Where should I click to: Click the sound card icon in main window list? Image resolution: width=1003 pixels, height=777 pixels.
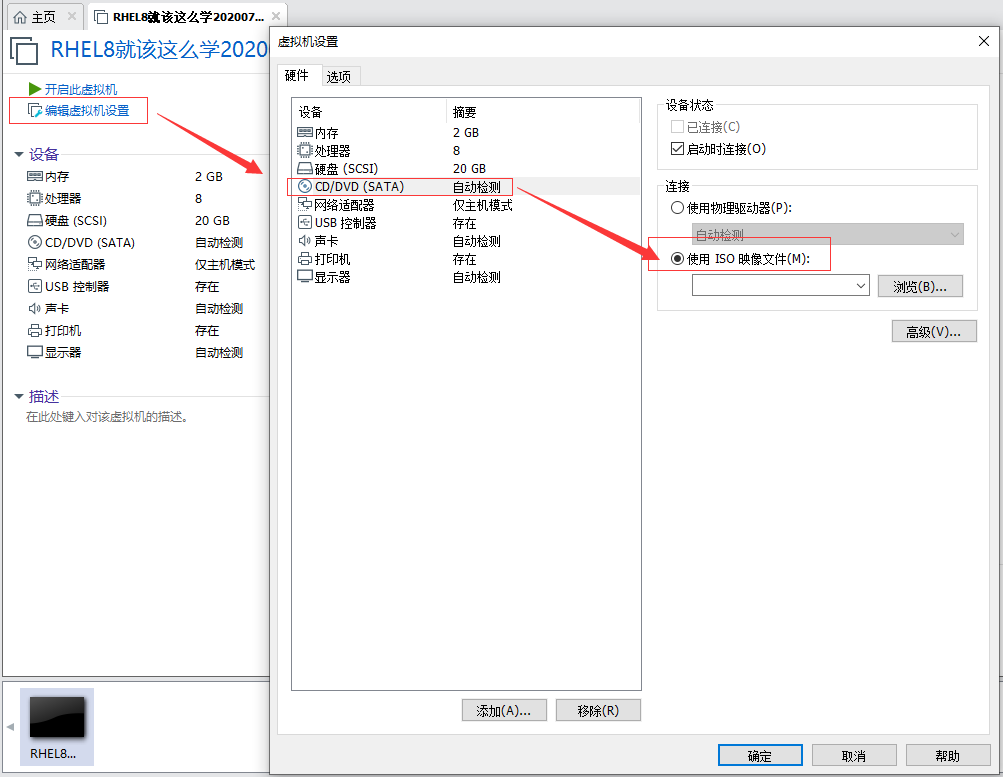35,308
